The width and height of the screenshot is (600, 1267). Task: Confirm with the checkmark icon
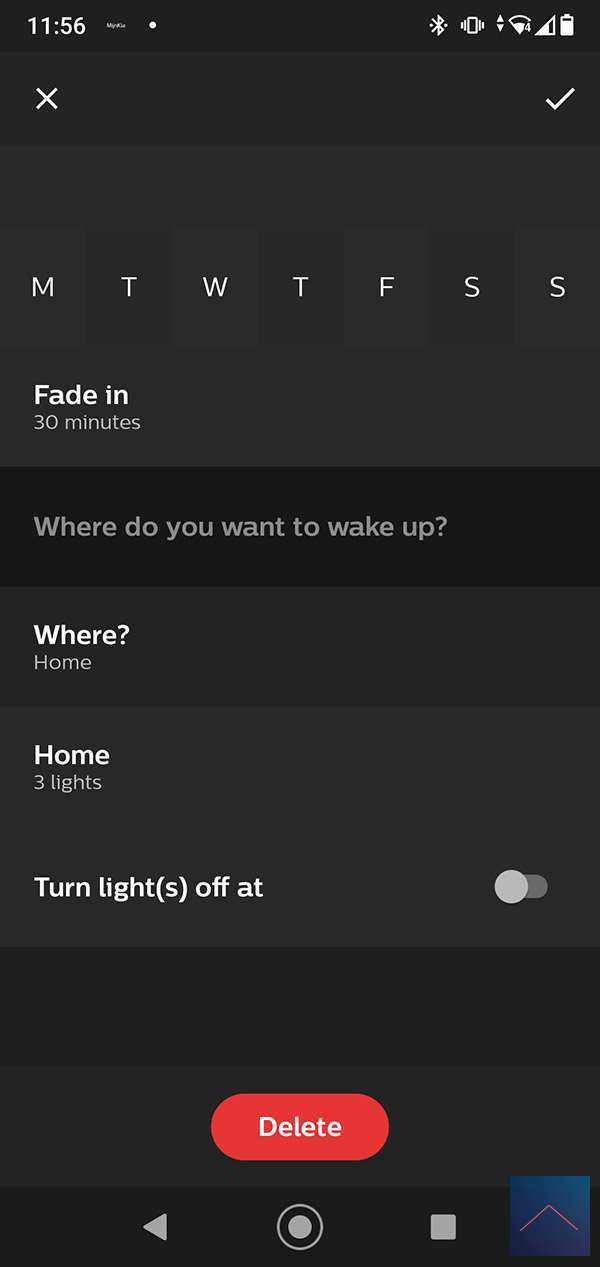pyautogui.click(x=559, y=98)
